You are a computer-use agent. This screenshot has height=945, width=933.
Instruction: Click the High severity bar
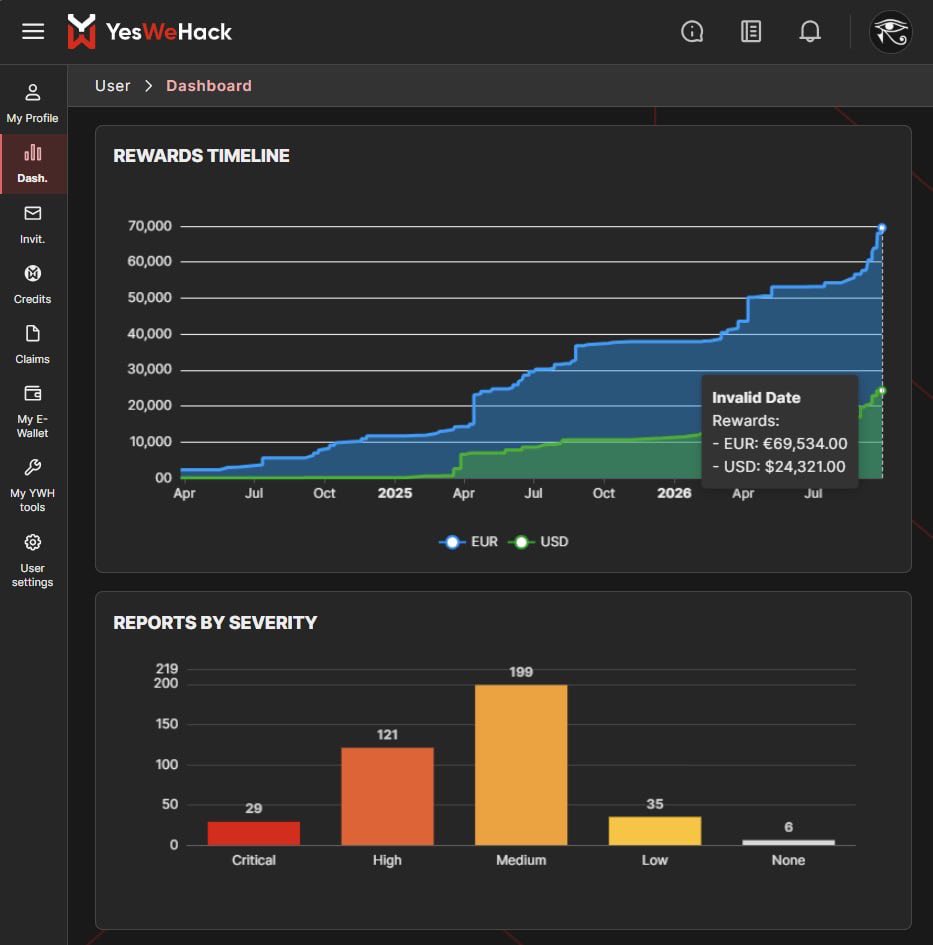388,796
